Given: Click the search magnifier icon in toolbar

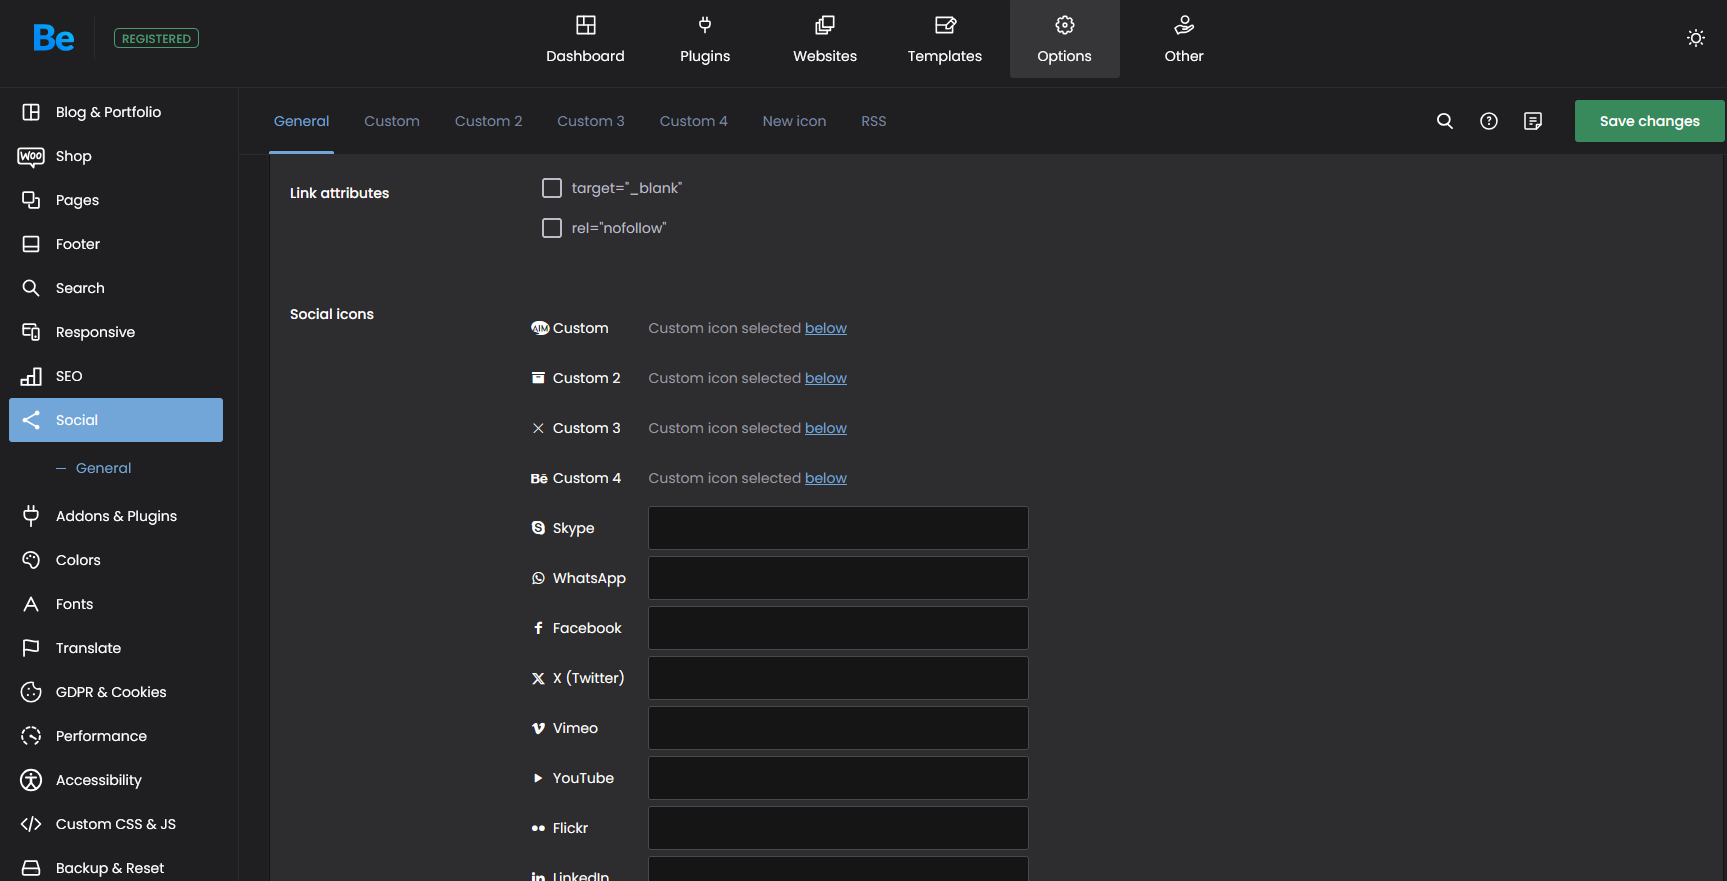Looking at the screenshot, I should tap(1445, 121).
